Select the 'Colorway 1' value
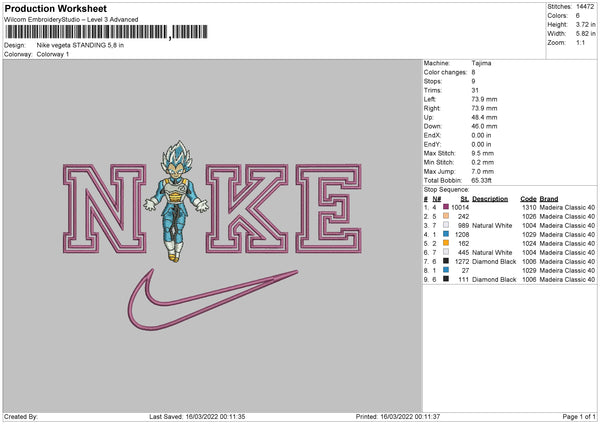 pyautogui.click(x=53, y=54)
